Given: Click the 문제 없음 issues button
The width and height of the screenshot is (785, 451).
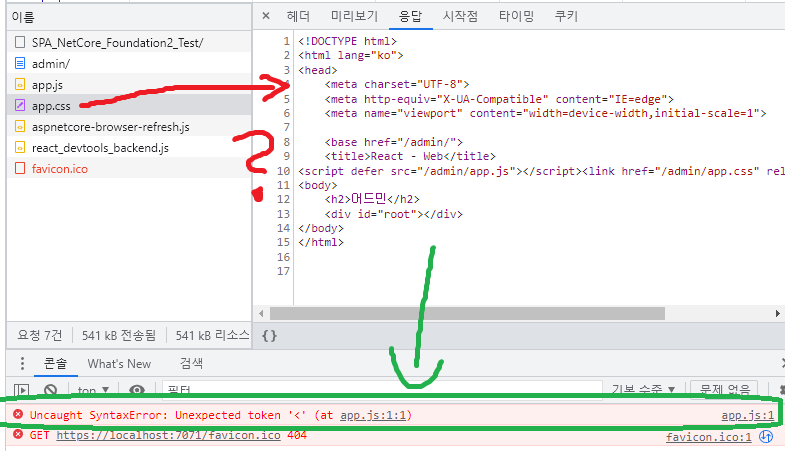Looking at the screenshot, I should [x=724, y=389].
